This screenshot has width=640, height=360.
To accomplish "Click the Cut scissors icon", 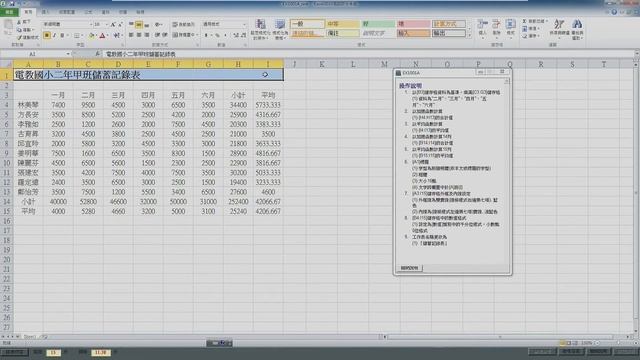I will pyautogui.click(x=19, y=22).
